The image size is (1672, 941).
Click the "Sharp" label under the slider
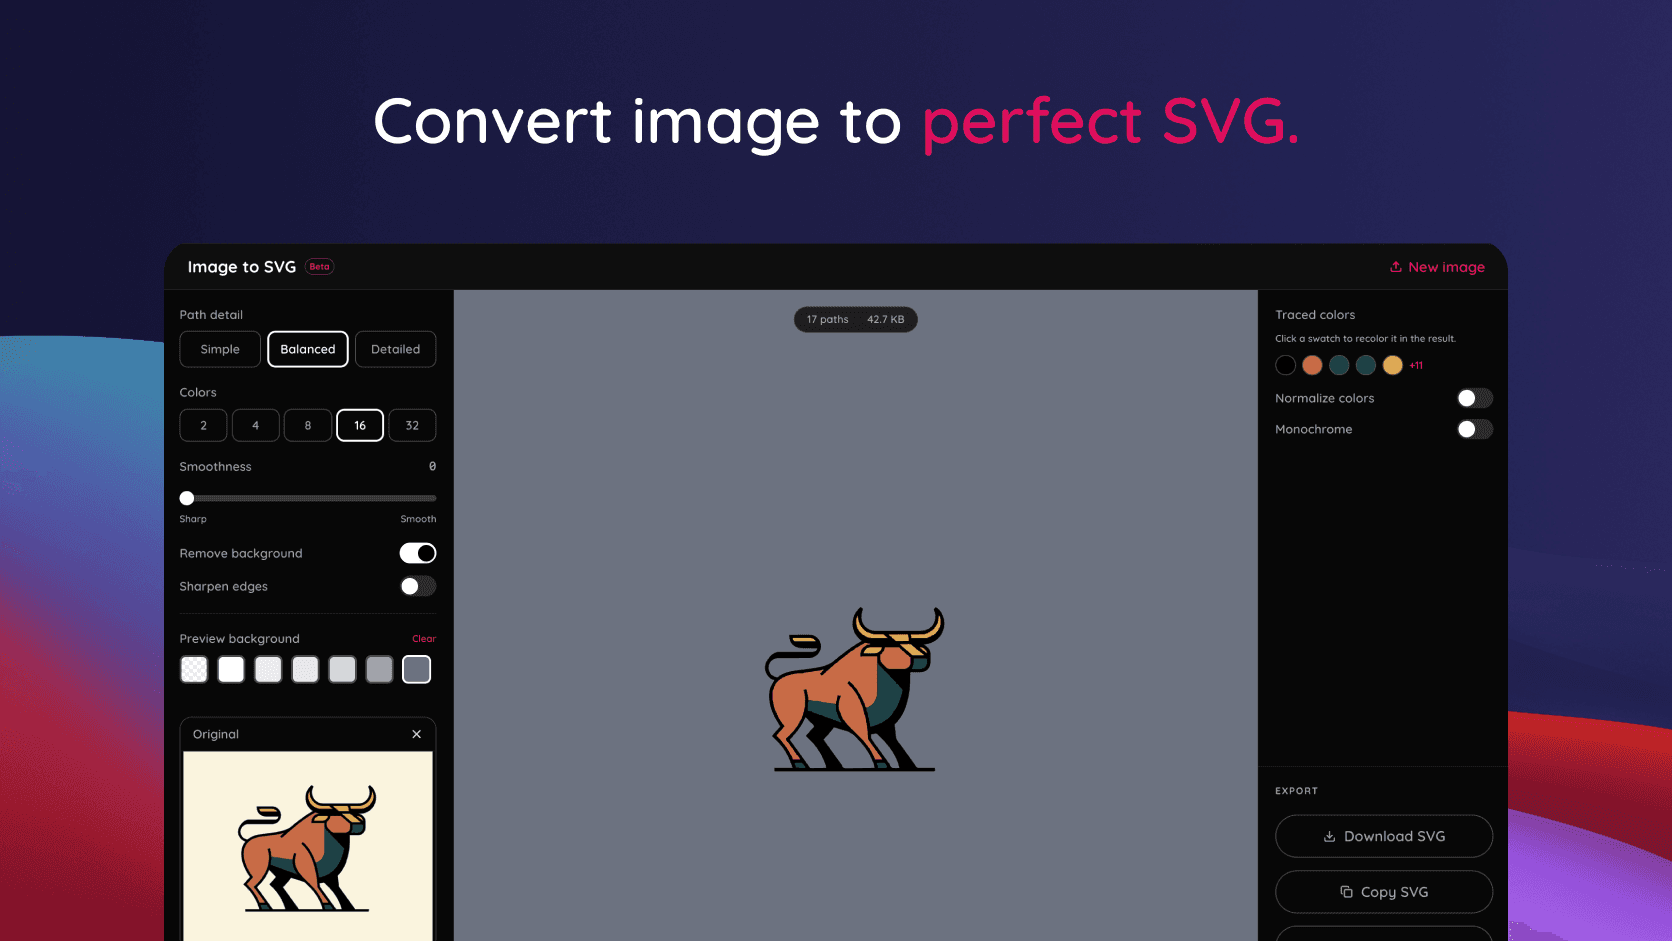click(193, 519)
